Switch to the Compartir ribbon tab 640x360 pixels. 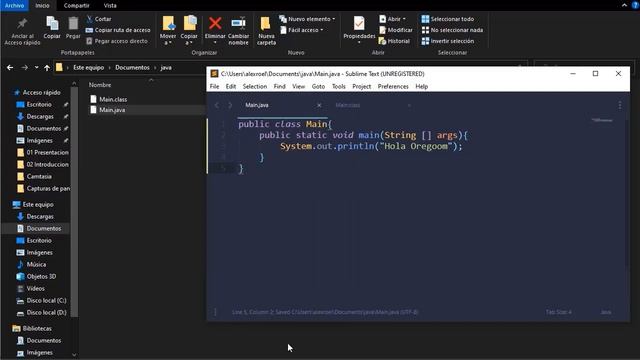pyautogui.click(x=76, y=5)
